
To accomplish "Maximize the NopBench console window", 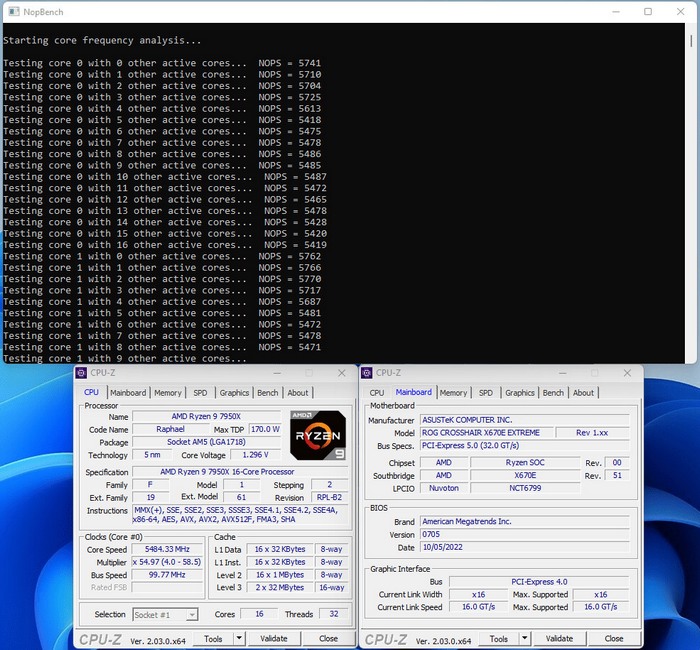I will (x=648, y=12).
